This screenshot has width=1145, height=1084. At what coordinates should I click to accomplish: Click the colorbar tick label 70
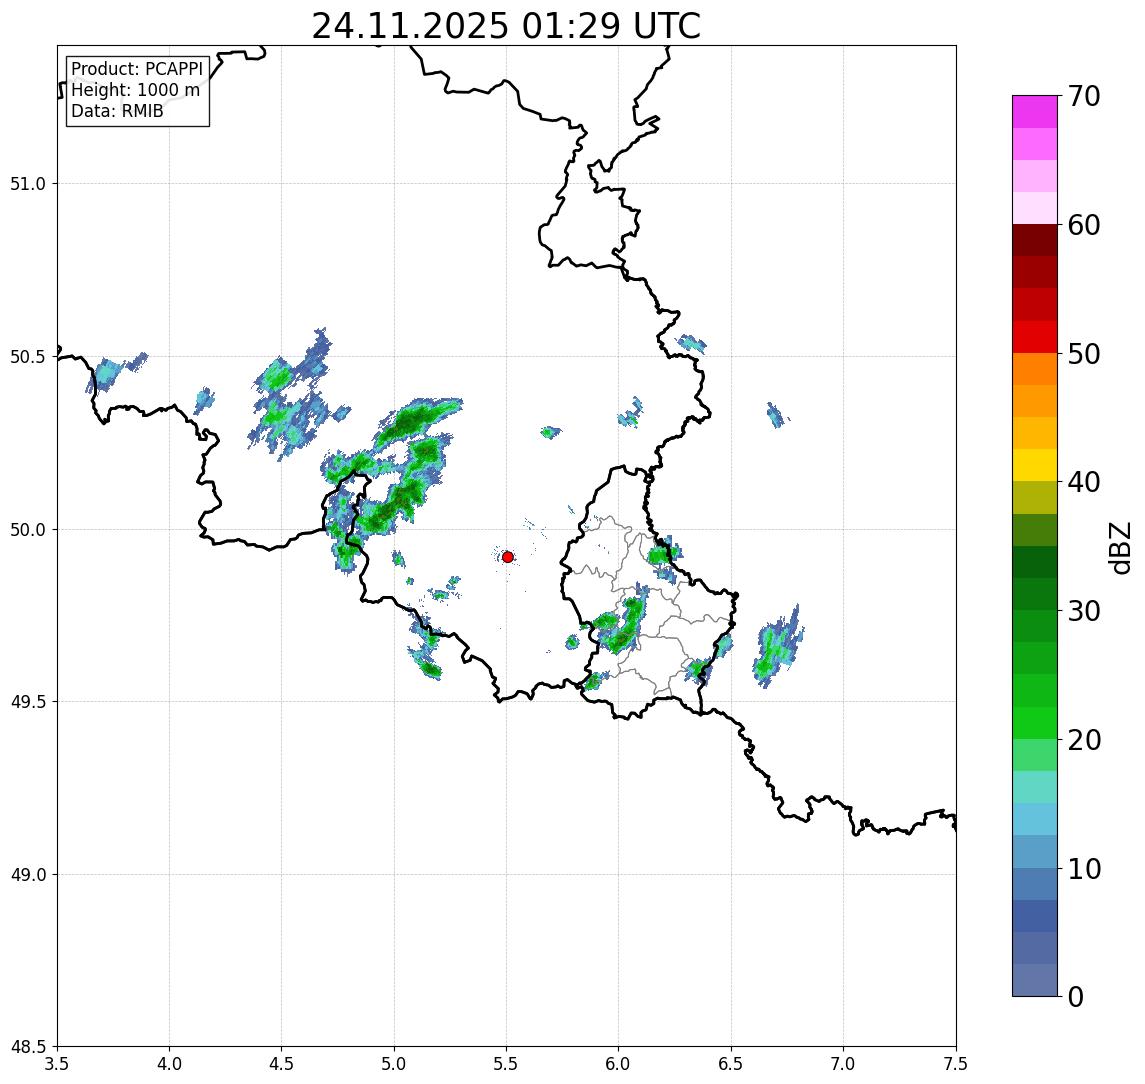[1084, 96]
